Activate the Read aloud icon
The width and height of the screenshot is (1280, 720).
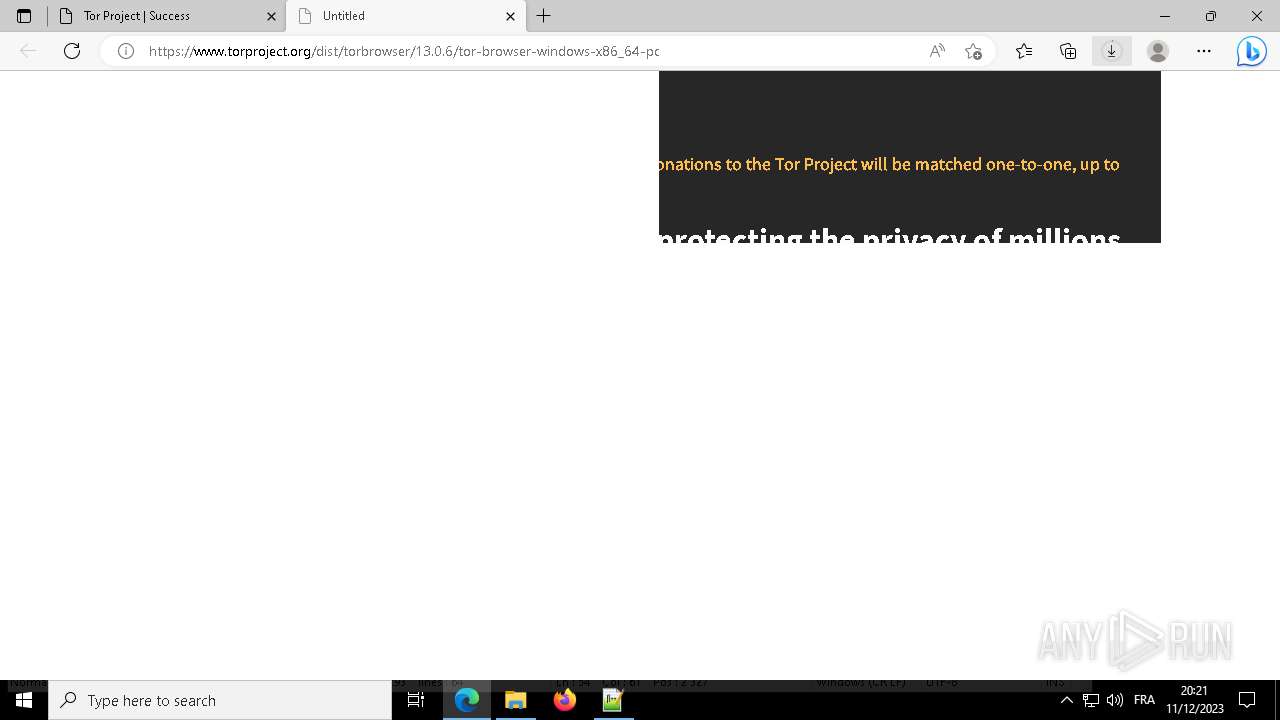click(937, 51)
